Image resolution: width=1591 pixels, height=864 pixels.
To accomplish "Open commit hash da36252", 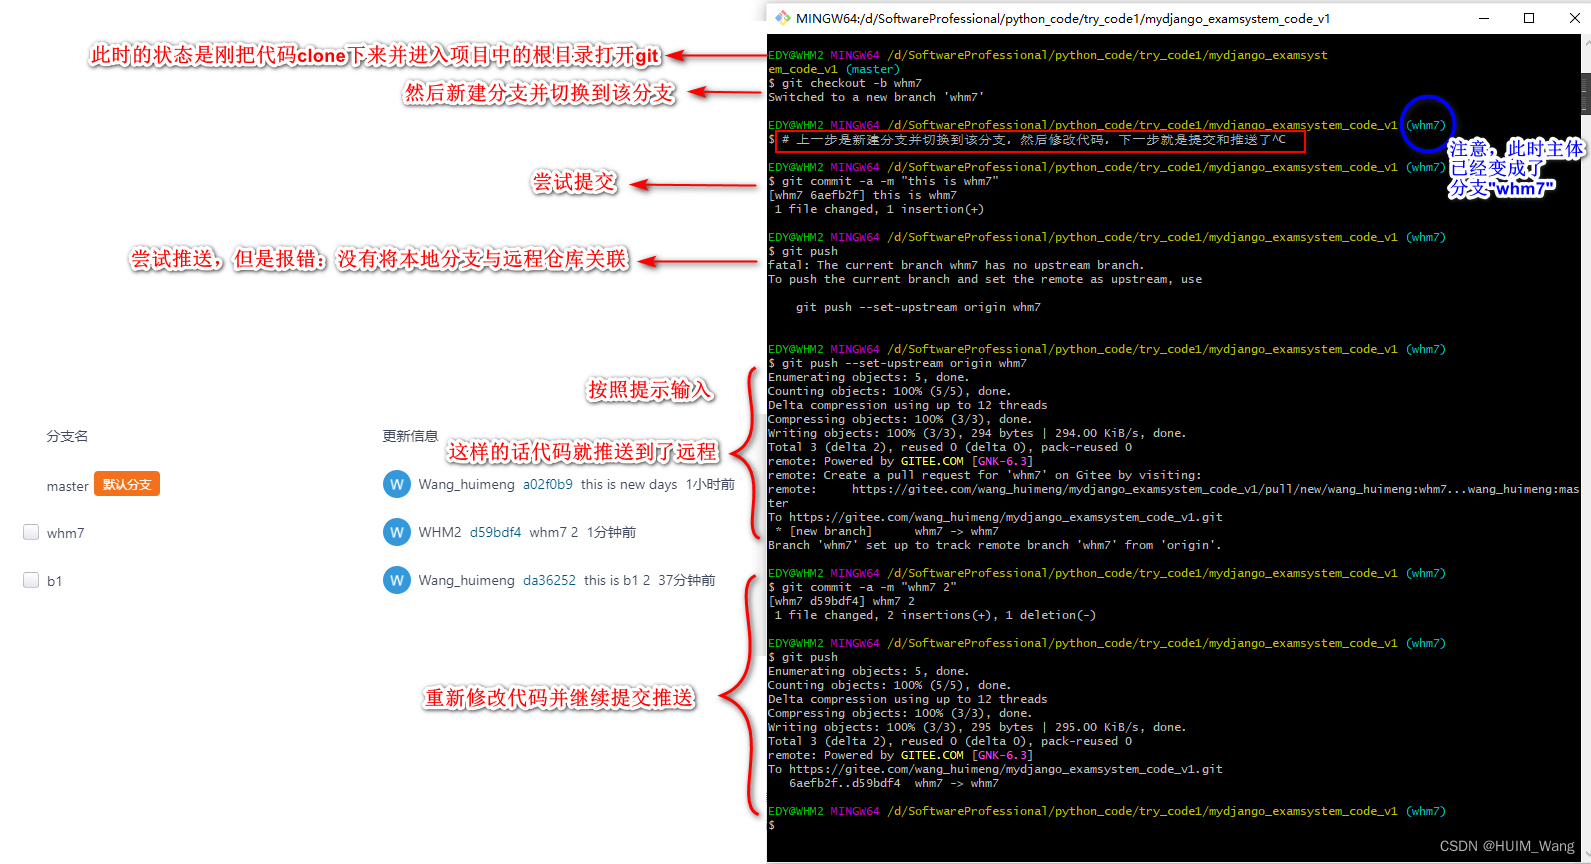I will tap(549, 580).
